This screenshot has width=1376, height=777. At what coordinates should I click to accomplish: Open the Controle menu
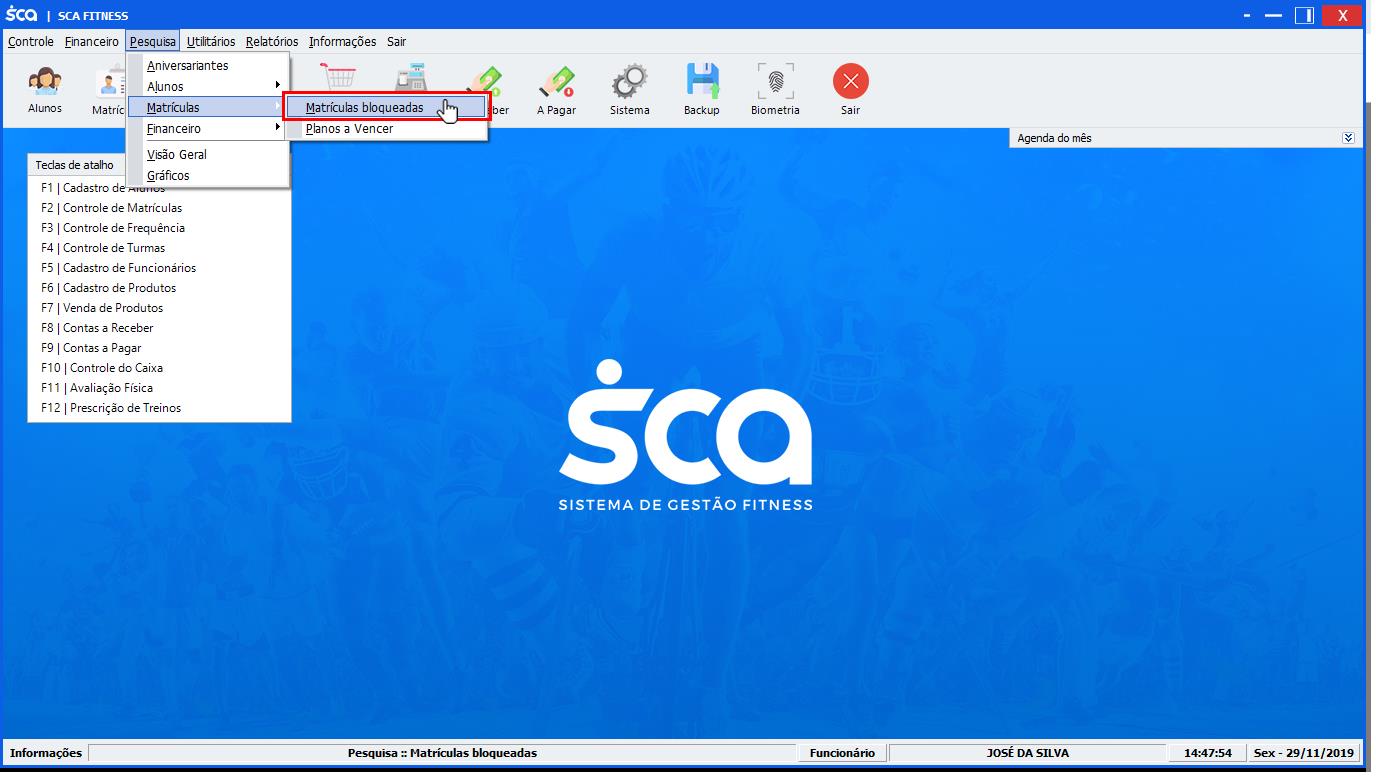click(31, 42)
